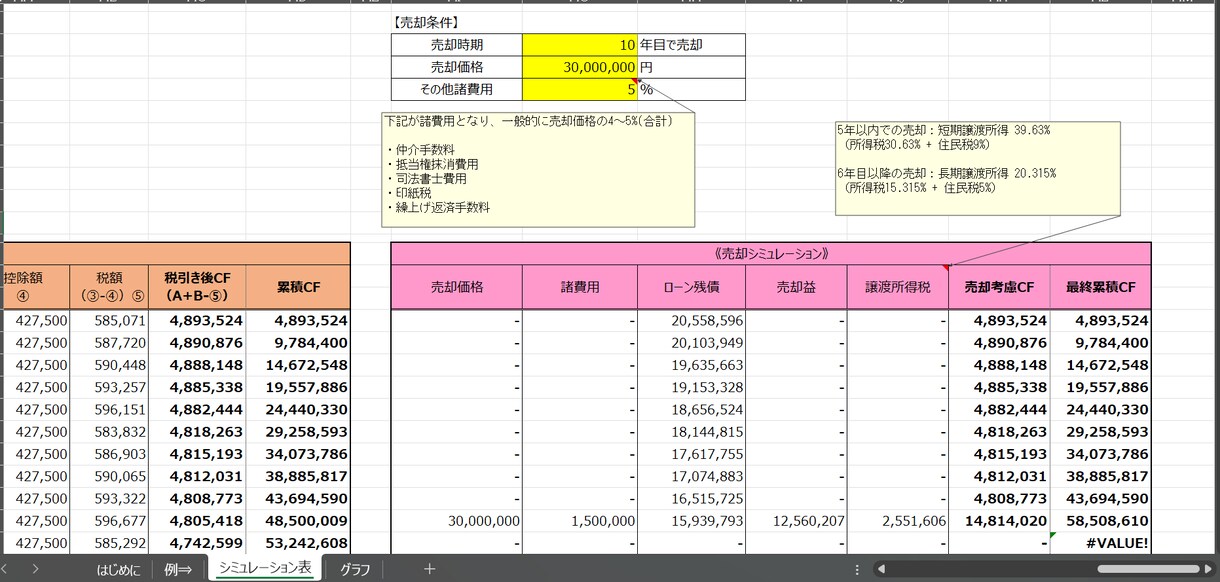Click the 【売却条件】 heading
The height and width of the screenshot is (582, 1220).
click(427, 22)
